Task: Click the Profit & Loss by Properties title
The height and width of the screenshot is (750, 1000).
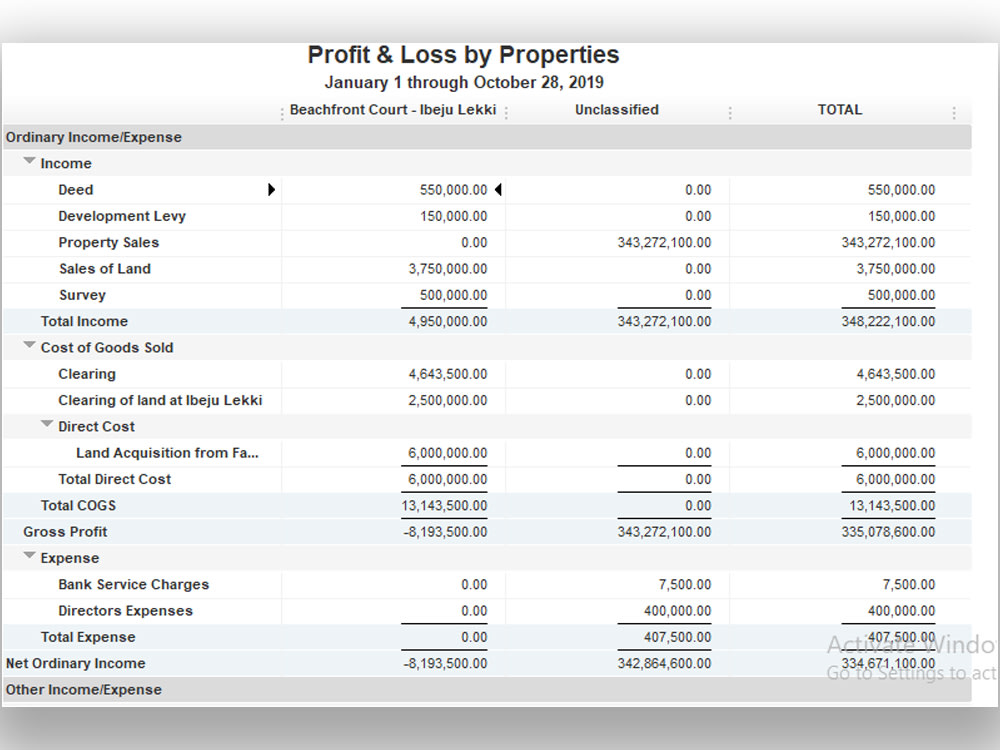Action: click(463, 55)
